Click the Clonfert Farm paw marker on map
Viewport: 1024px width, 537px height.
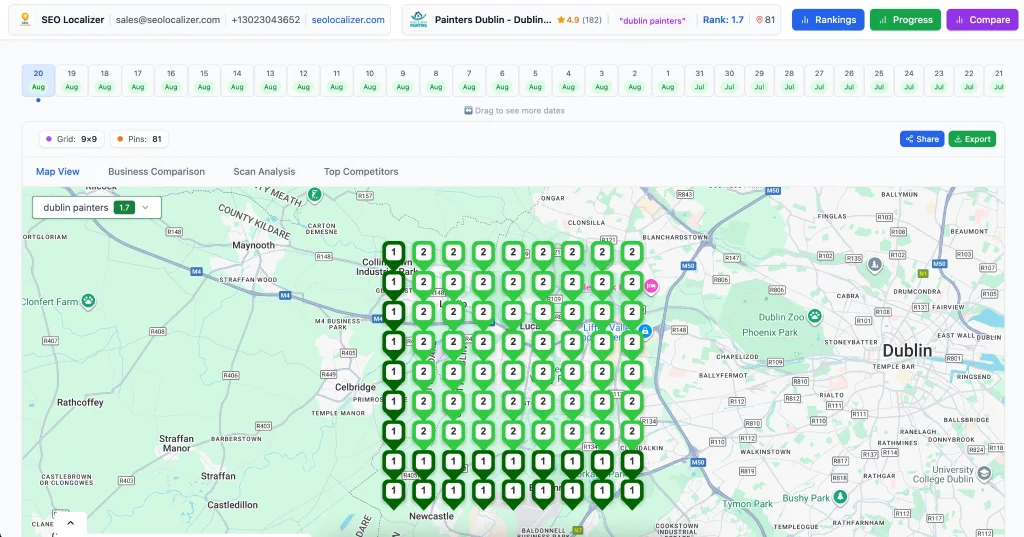click(88, 301)
